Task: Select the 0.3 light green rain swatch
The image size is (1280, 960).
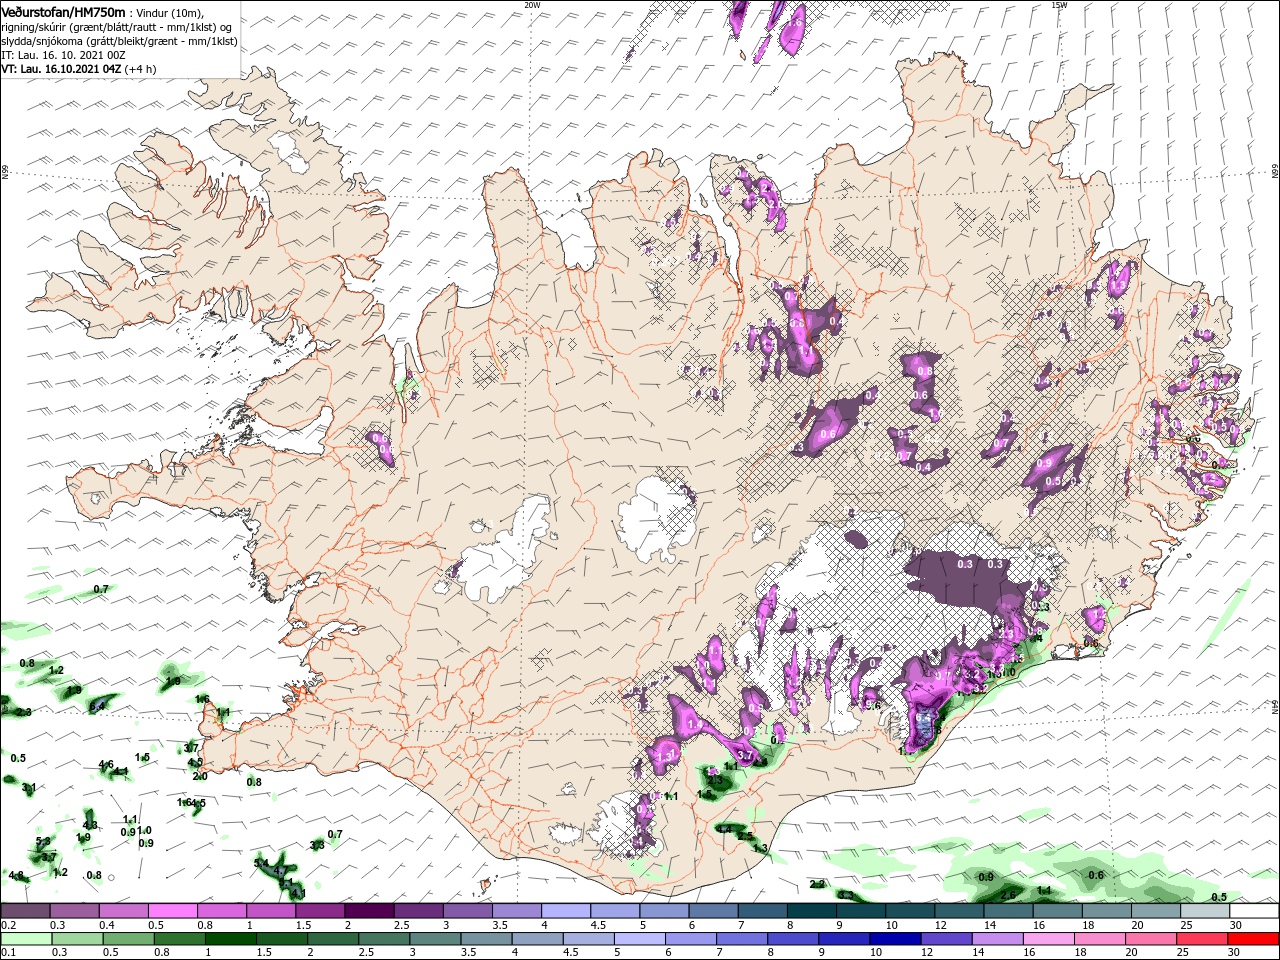Action: pyautogui.click(x=76, y=939)
